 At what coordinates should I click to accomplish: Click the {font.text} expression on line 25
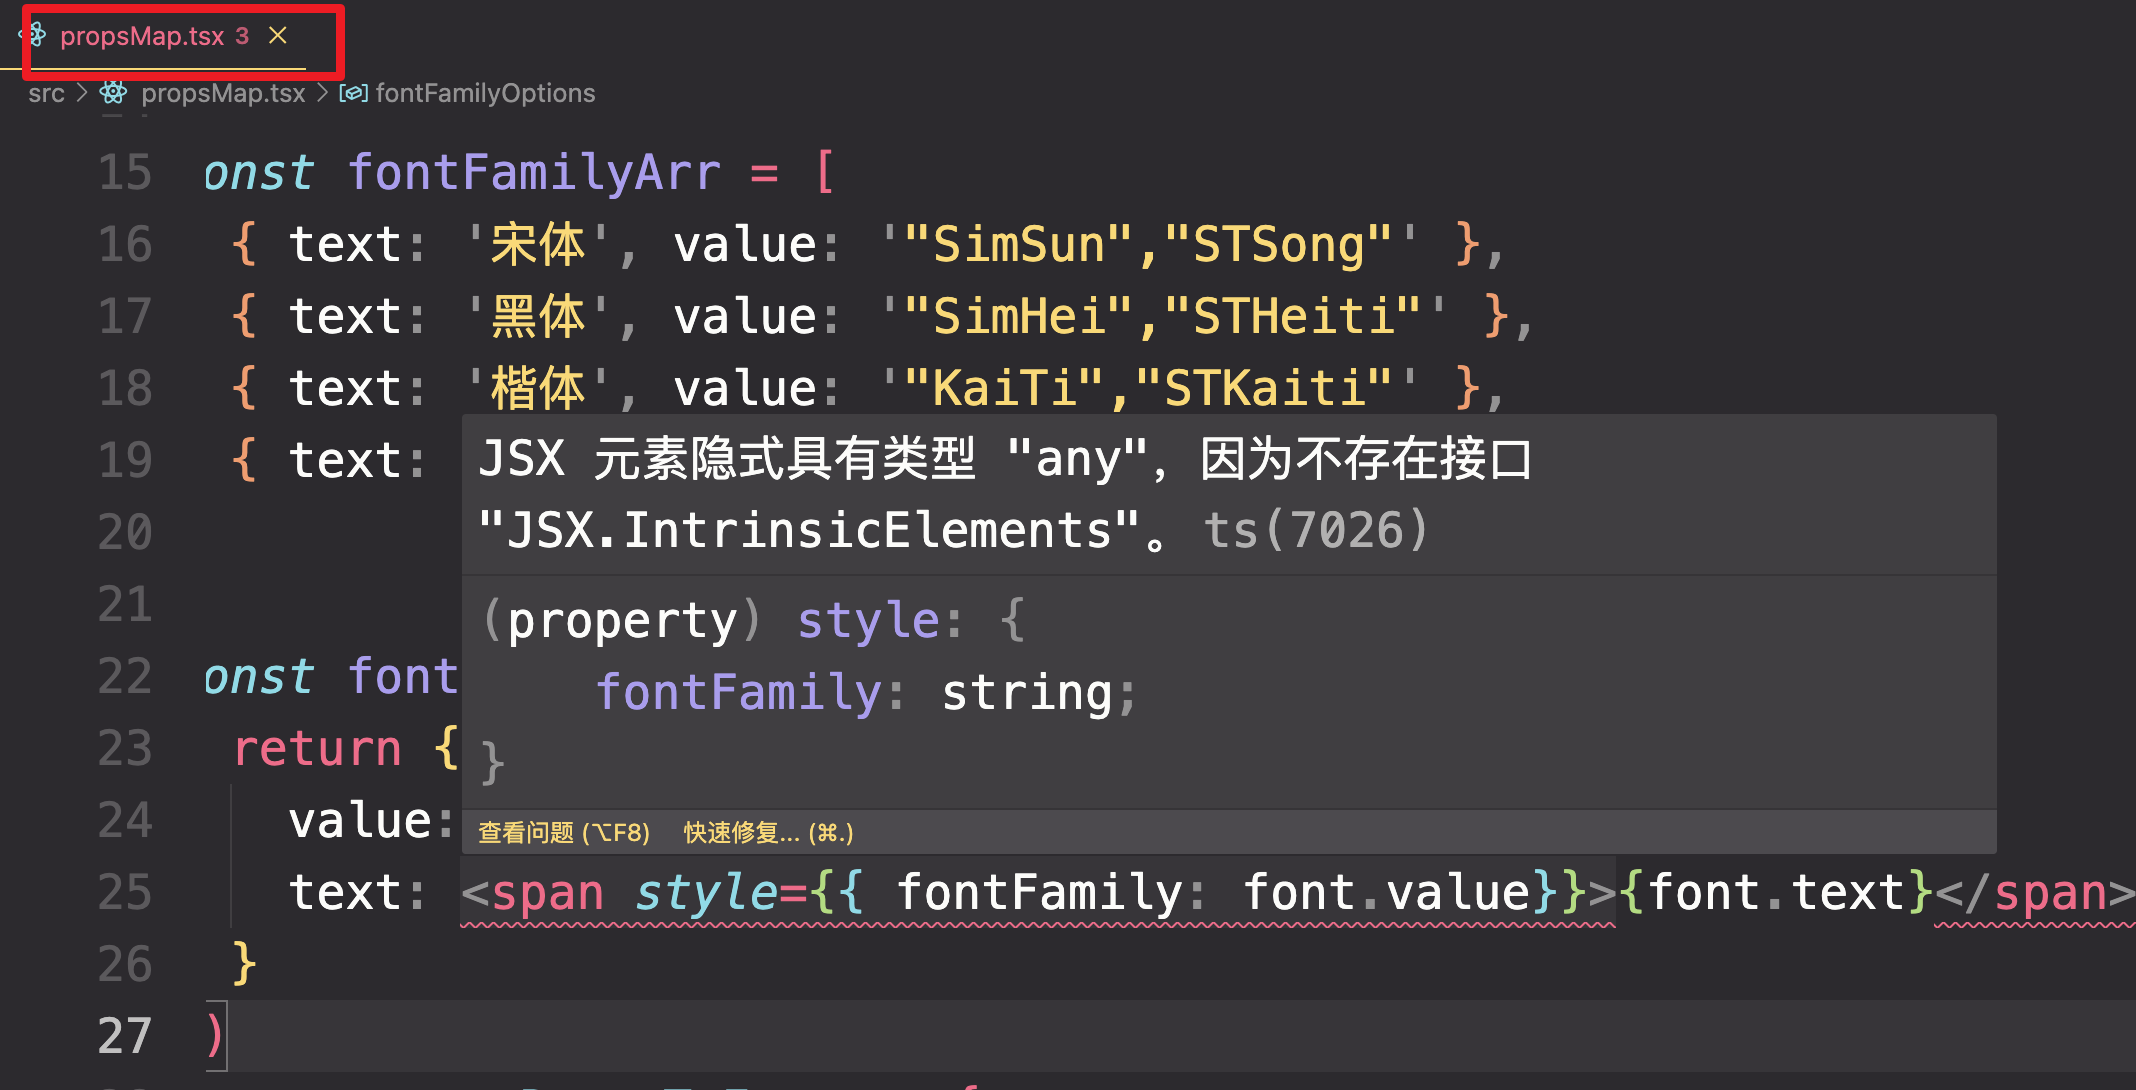(1775, 892)
